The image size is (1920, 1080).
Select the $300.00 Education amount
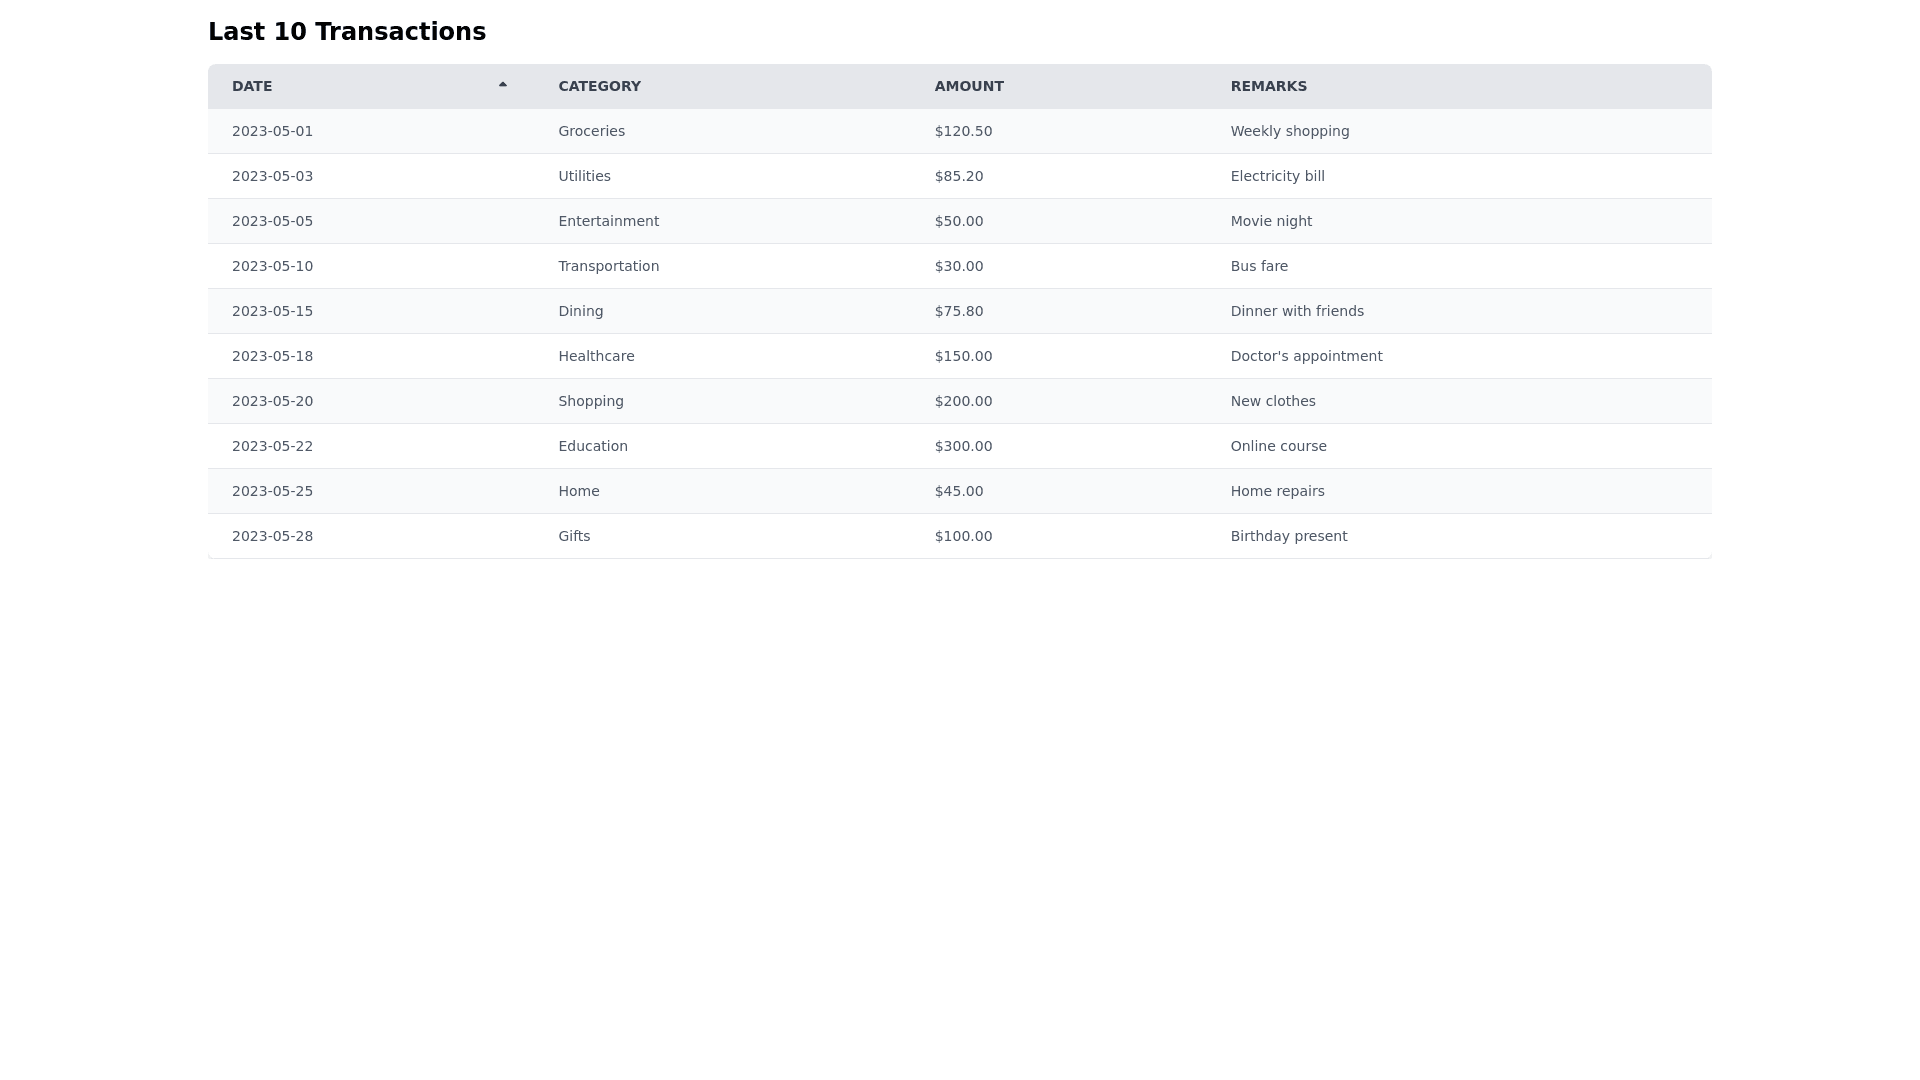(x=963, y=446)
